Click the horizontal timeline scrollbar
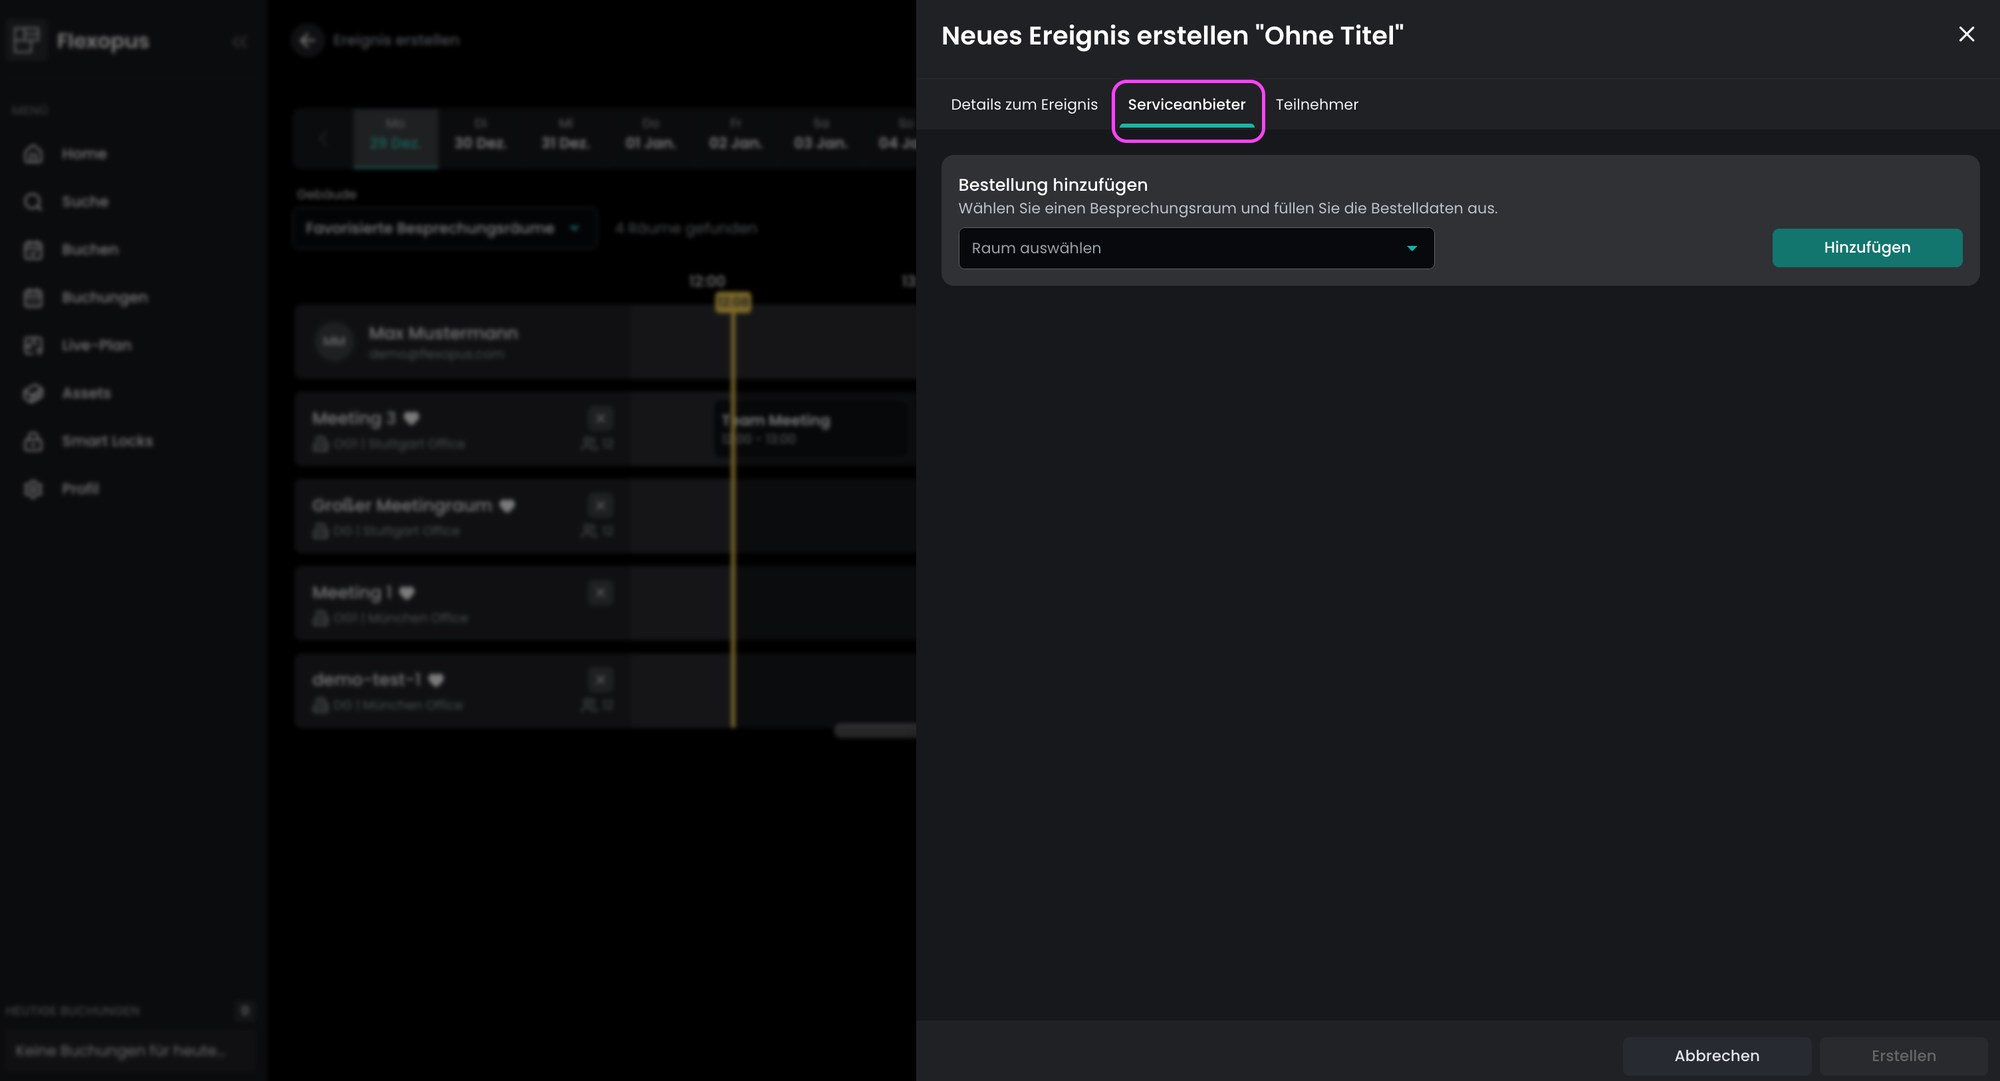 [875, 731]
